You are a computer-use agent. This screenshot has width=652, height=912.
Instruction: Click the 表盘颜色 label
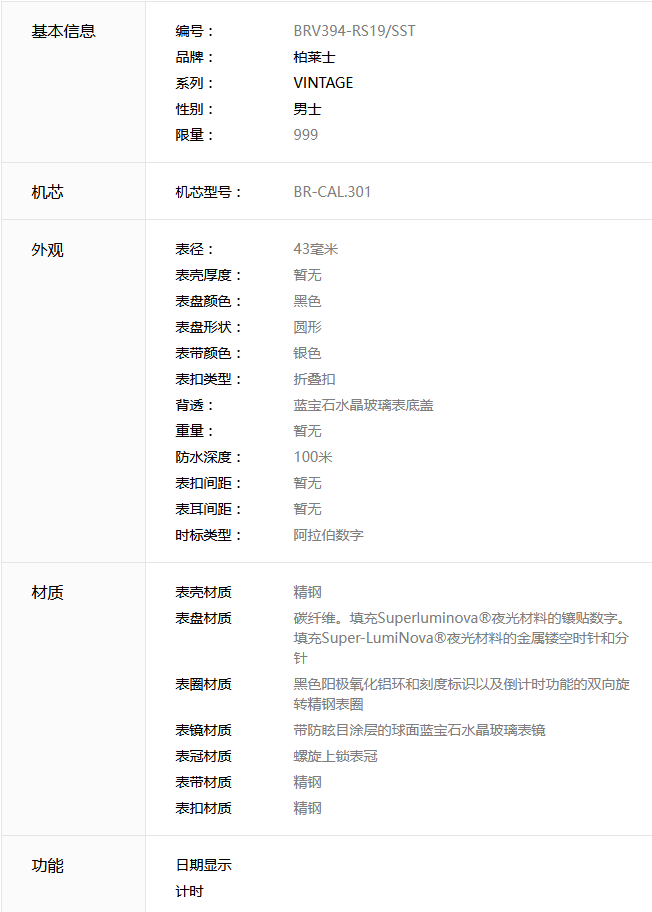pyautogui.click(x=209, y=301)
